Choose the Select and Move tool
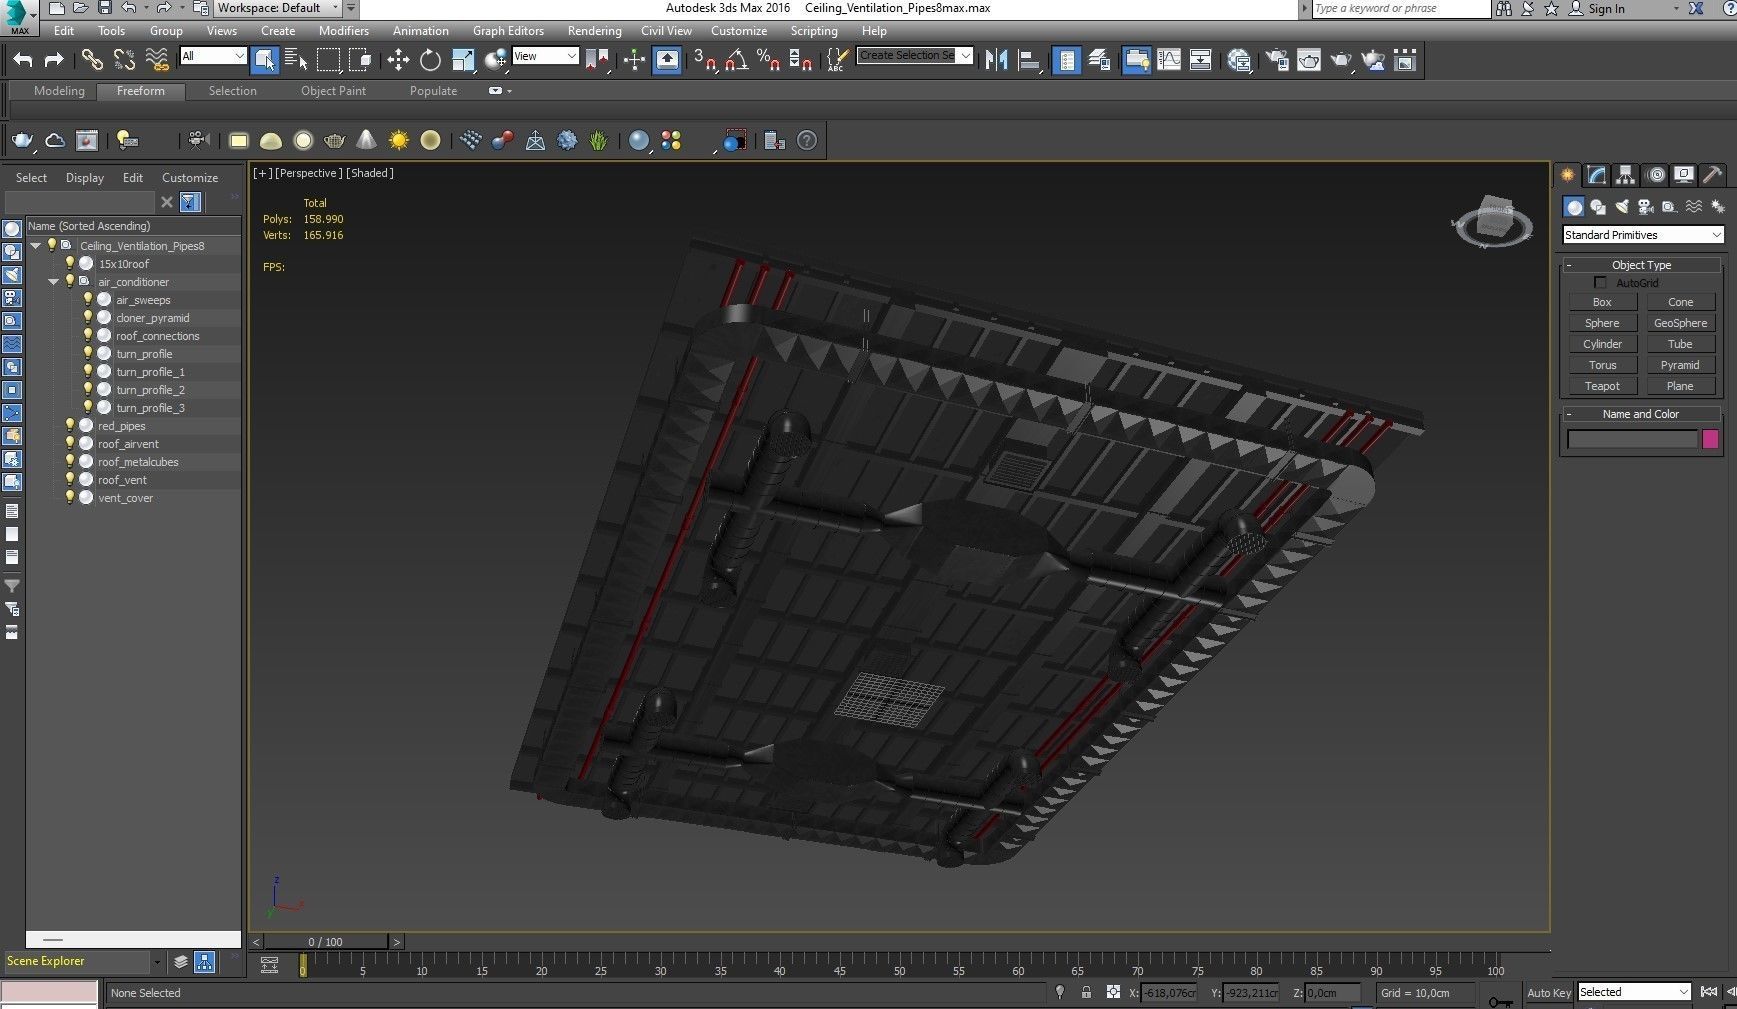Screen dimensions: 1737x1009 point(398,60)
